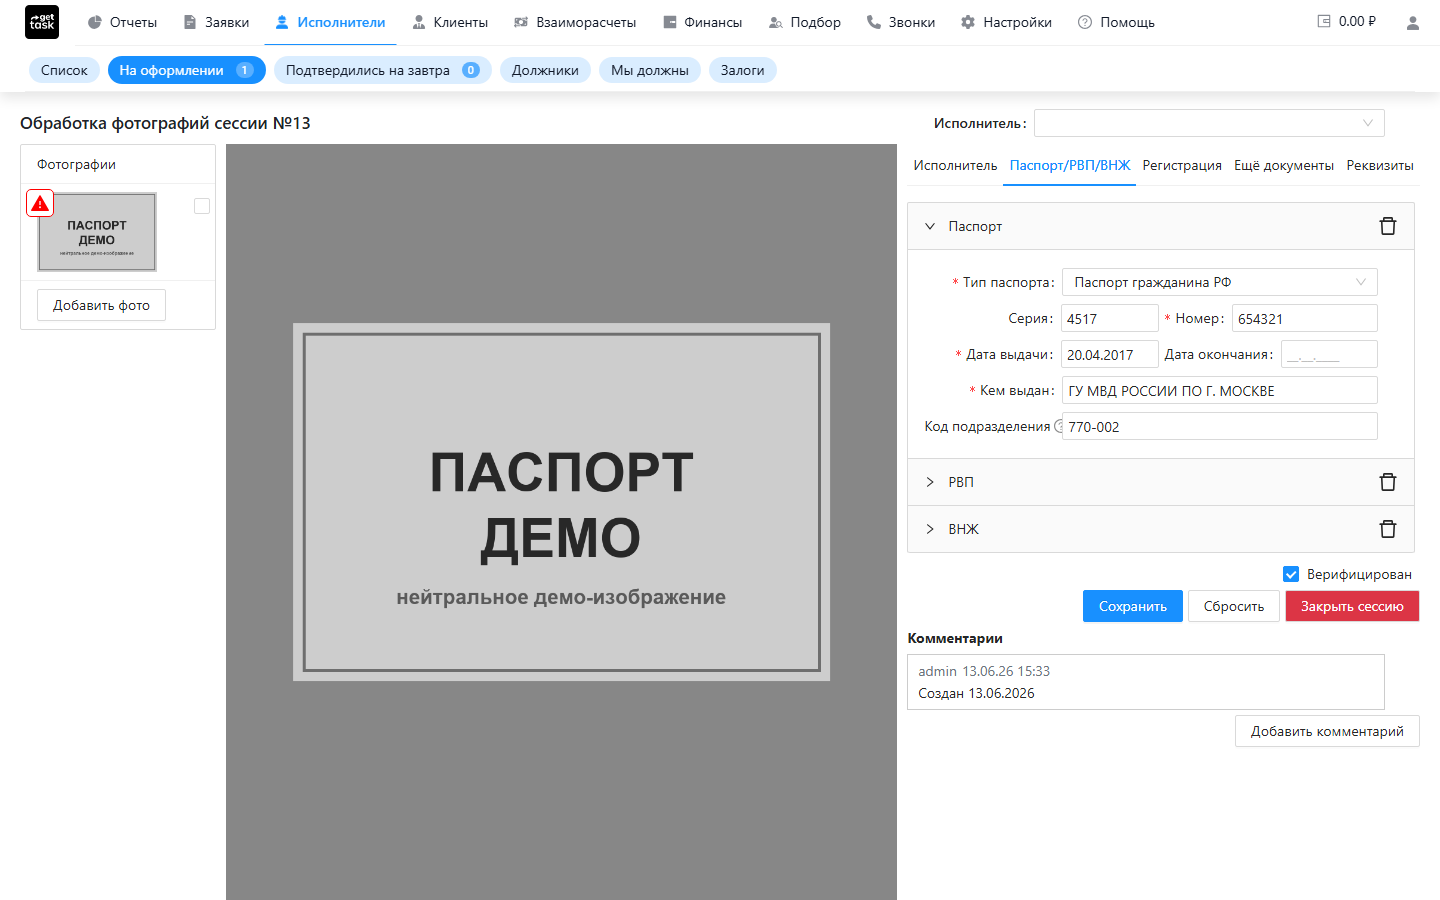Open the Регистрация tab
Screen dimensions: 1440x900
(1182, 165)
